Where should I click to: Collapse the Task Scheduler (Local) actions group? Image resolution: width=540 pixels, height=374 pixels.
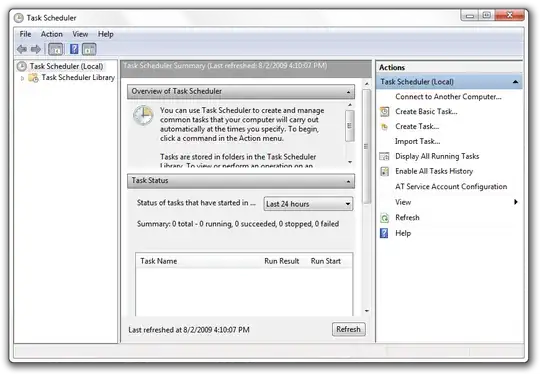(x=515, y=82)
